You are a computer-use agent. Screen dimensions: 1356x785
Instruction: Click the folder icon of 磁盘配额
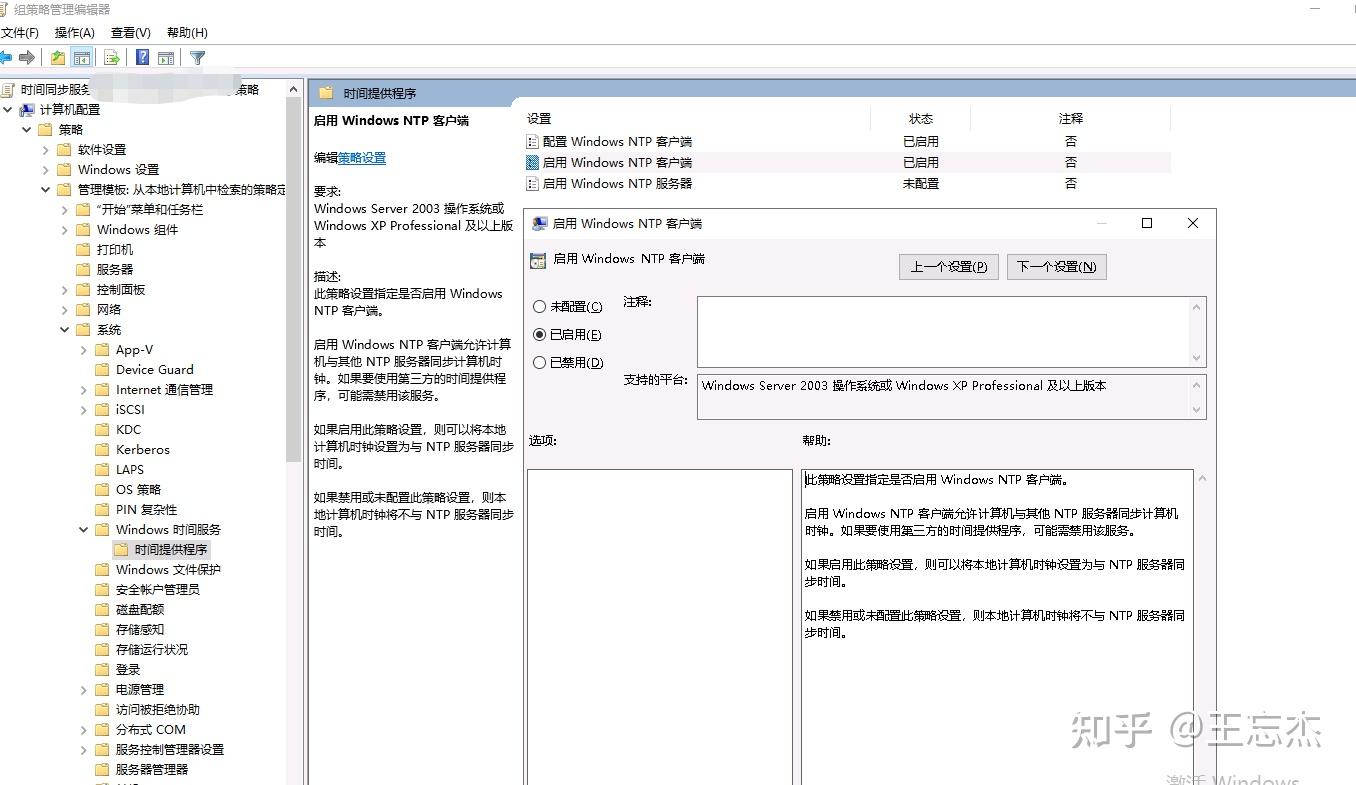(102, 610)
